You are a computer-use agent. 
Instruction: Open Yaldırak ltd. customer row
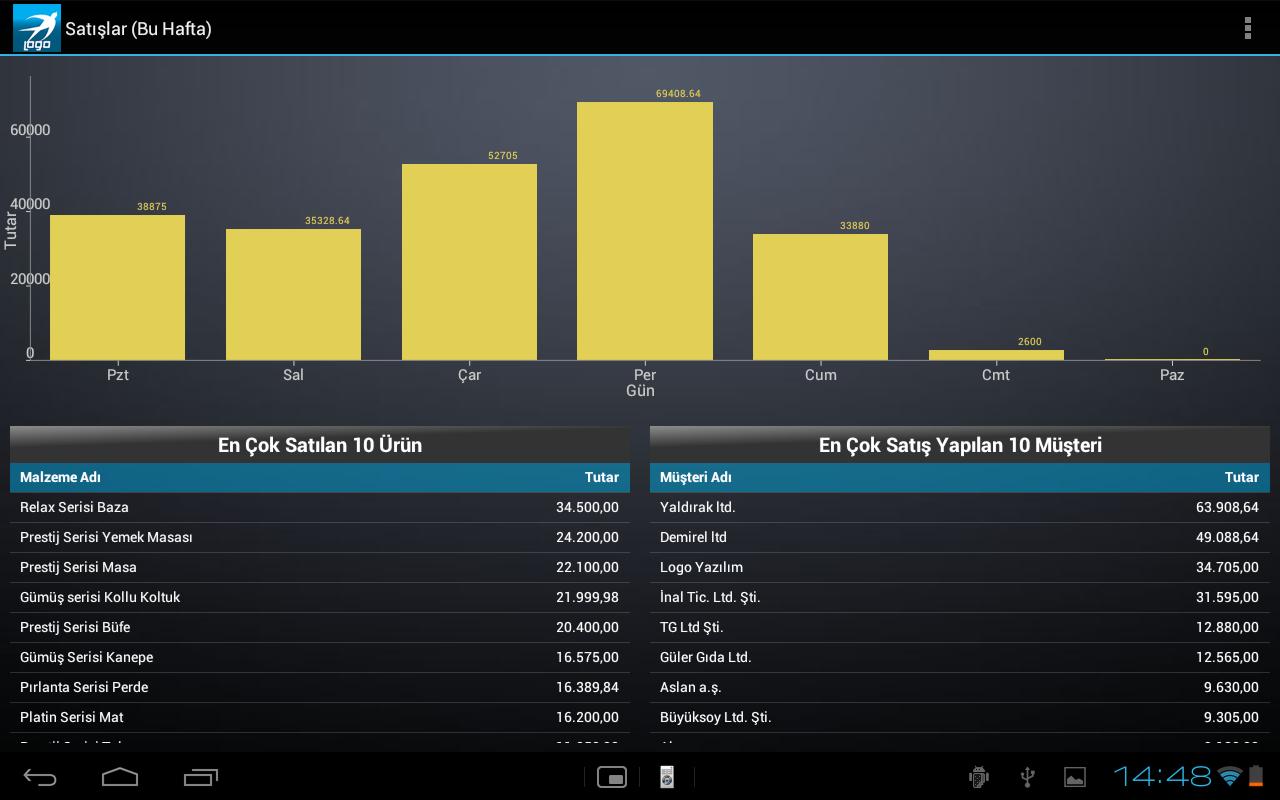point(960,507)
